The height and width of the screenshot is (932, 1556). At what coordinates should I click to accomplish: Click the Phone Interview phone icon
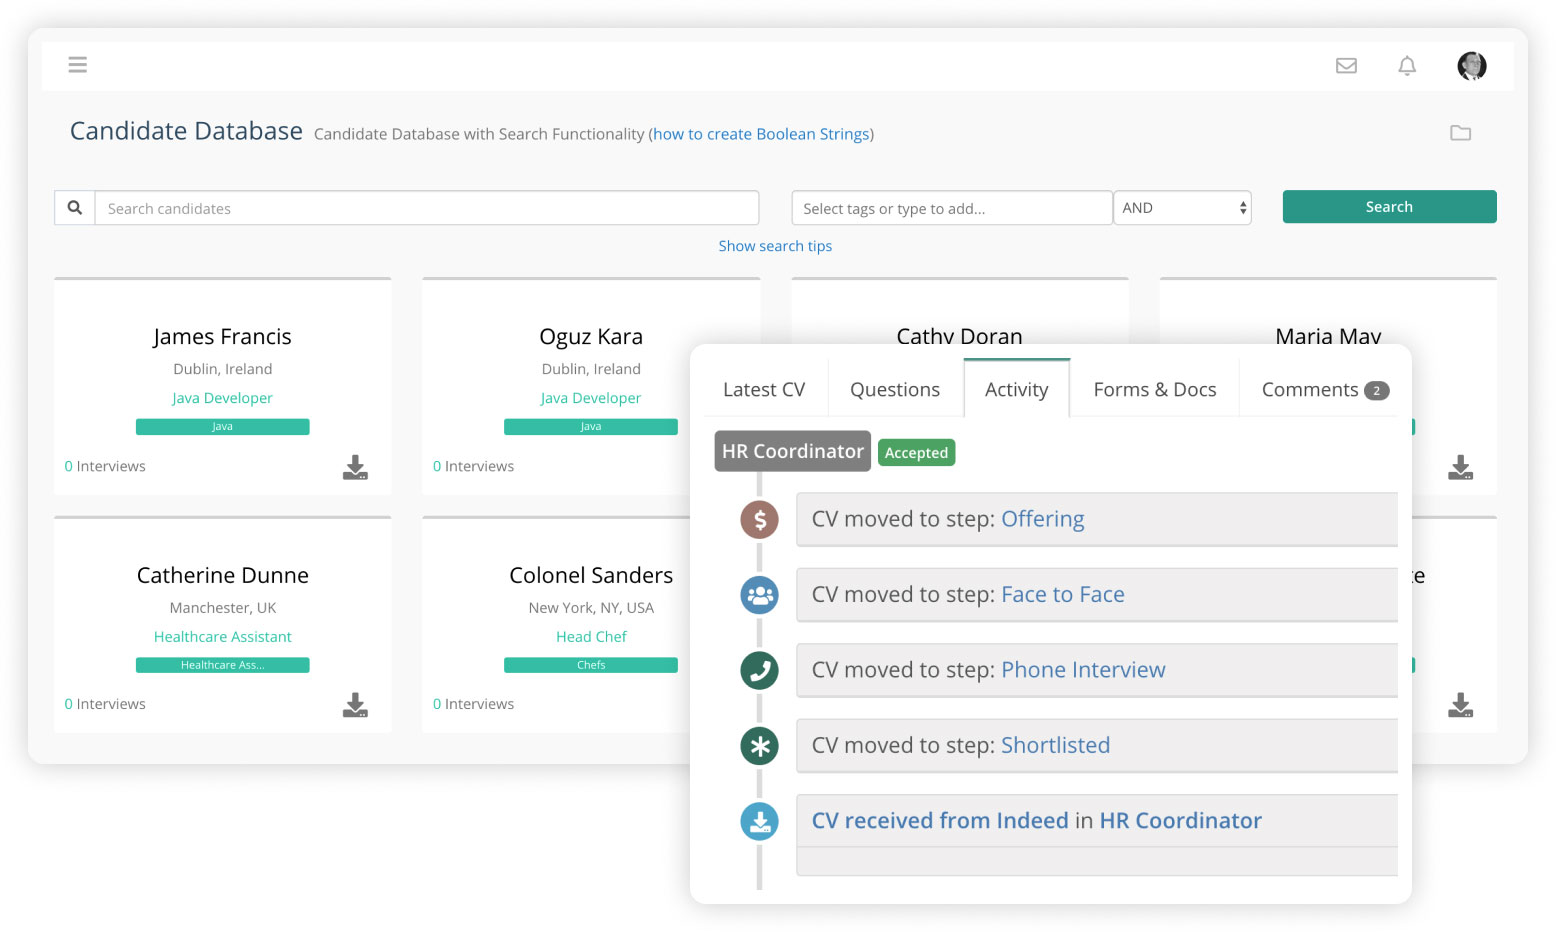(759, 670)
